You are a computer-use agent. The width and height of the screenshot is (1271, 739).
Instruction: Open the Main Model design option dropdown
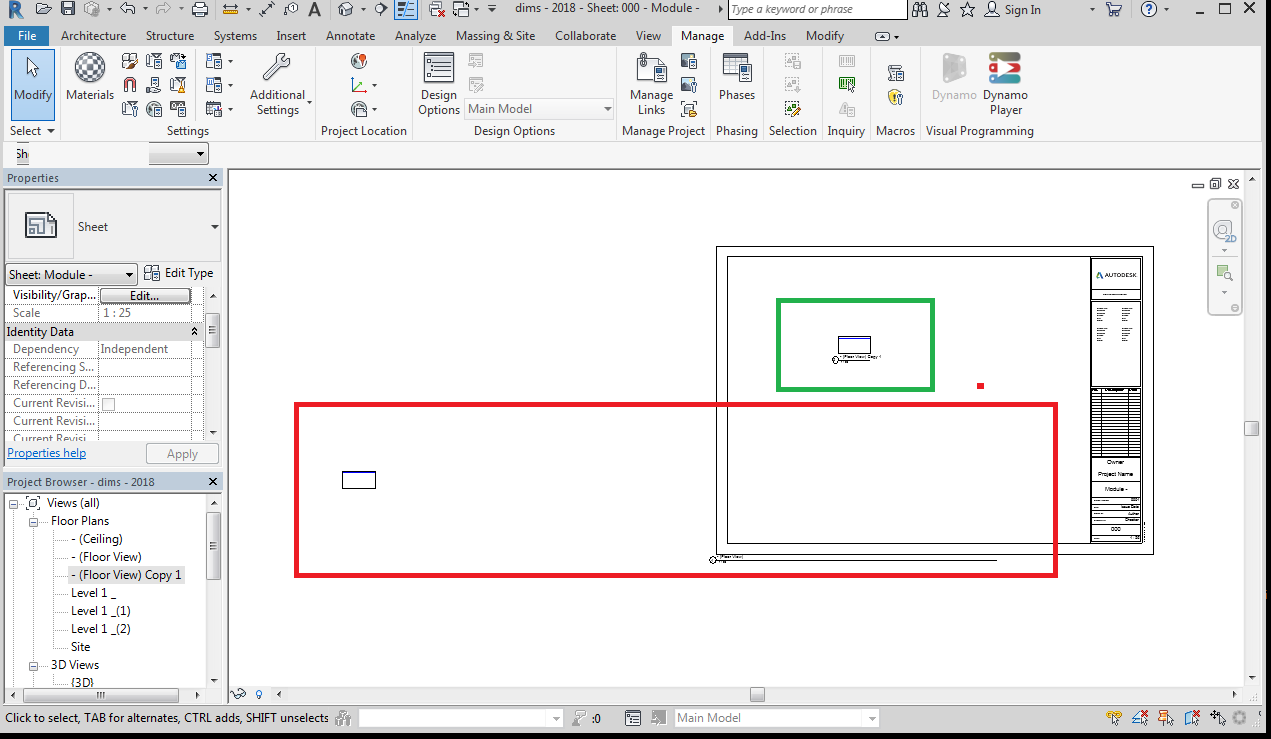(x=538, y=109)
